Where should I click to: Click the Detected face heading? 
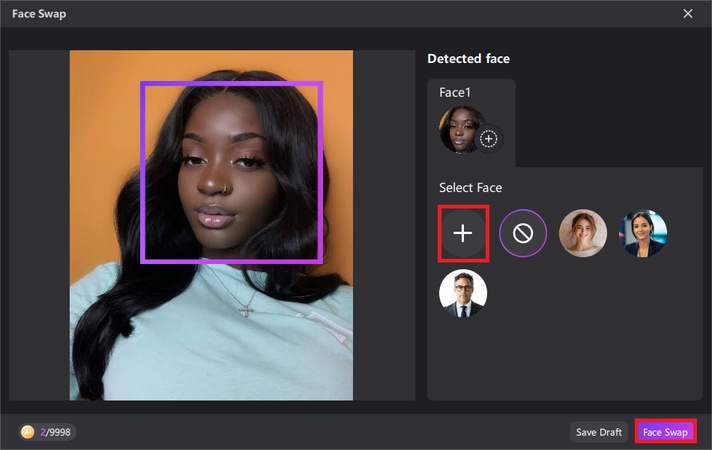tap(468, 59)
